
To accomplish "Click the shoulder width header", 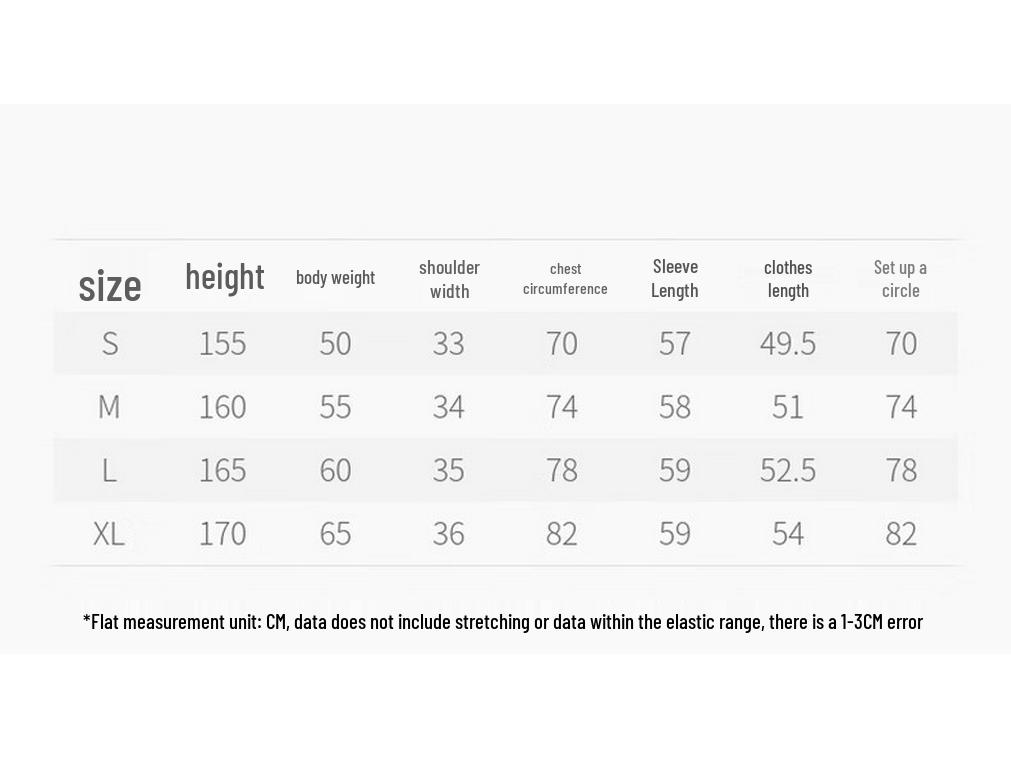I will tap(449, 279).
